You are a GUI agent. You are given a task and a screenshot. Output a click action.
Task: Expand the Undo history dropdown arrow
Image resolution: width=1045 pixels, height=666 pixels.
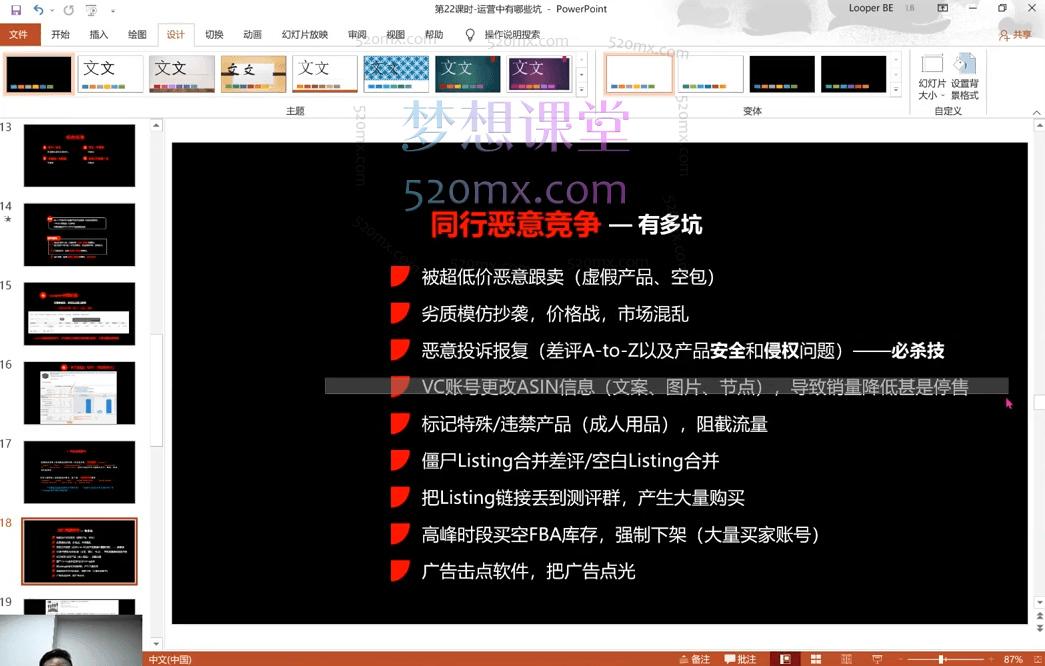tap(52, 9)
